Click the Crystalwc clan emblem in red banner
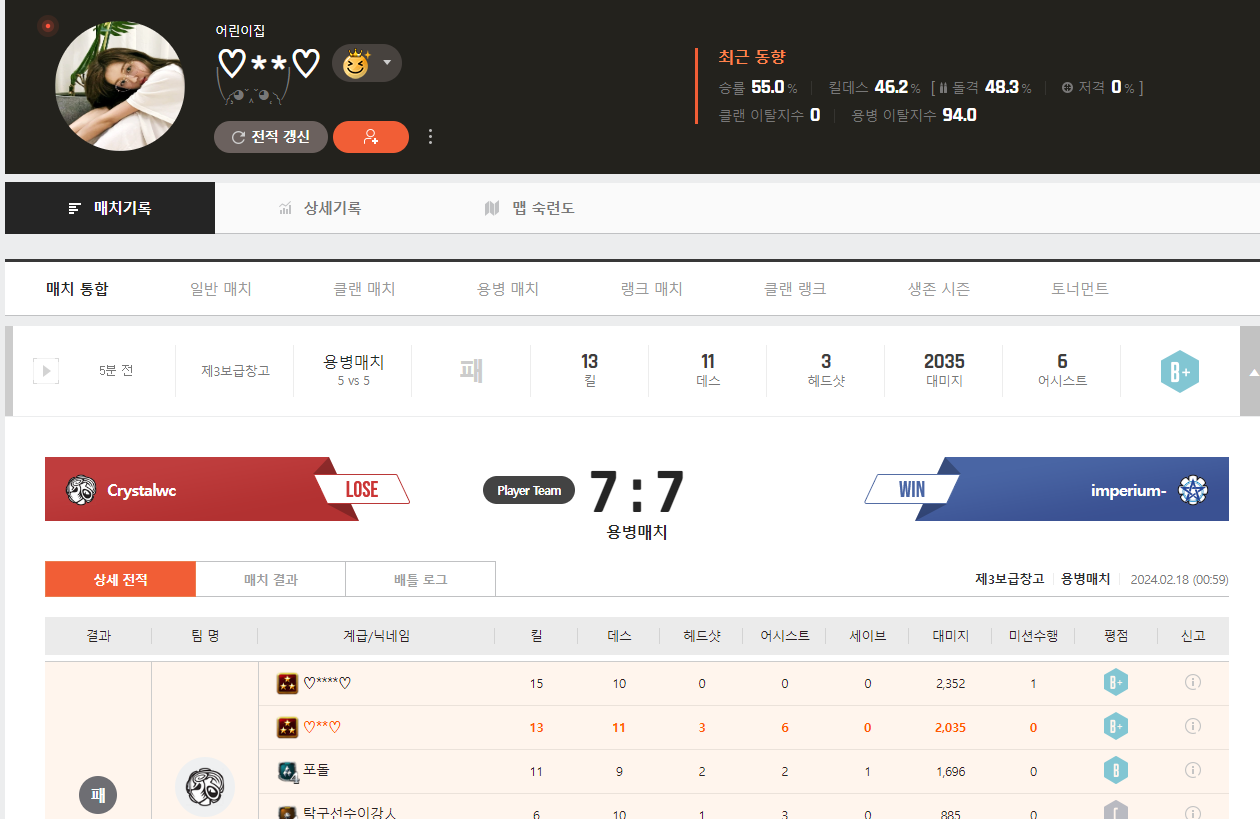This screenshot has height=819, width=1260. [81, 490]
